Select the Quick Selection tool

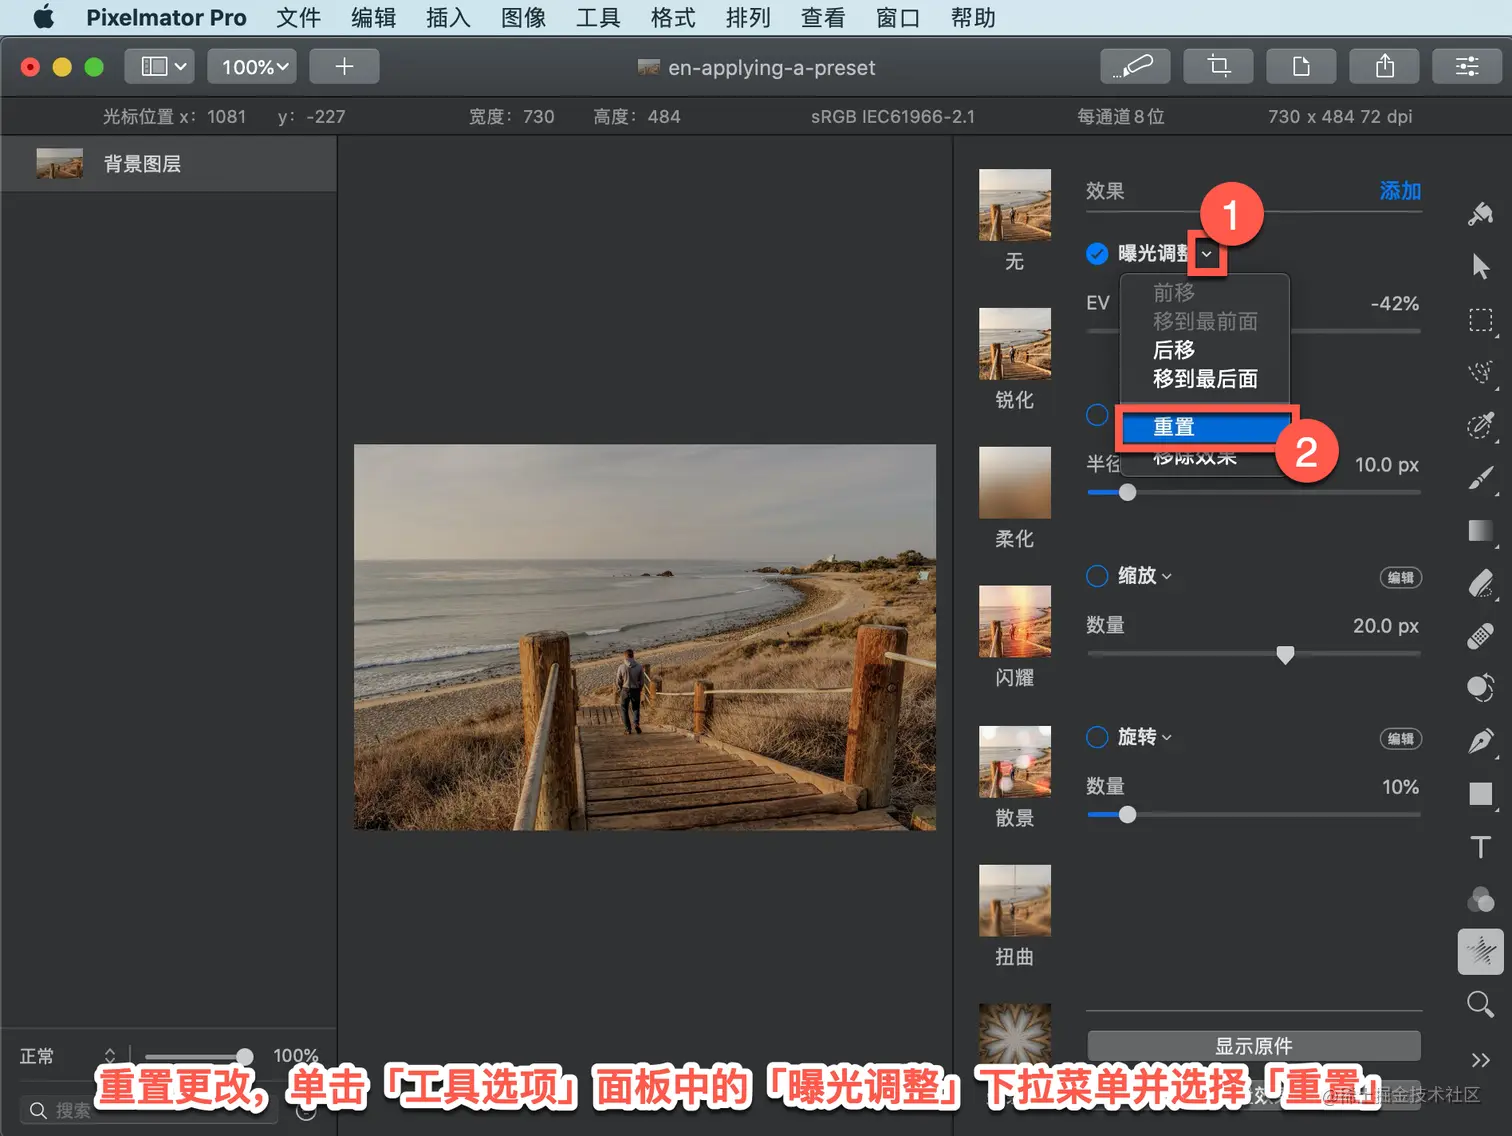tap(1481, 372)
